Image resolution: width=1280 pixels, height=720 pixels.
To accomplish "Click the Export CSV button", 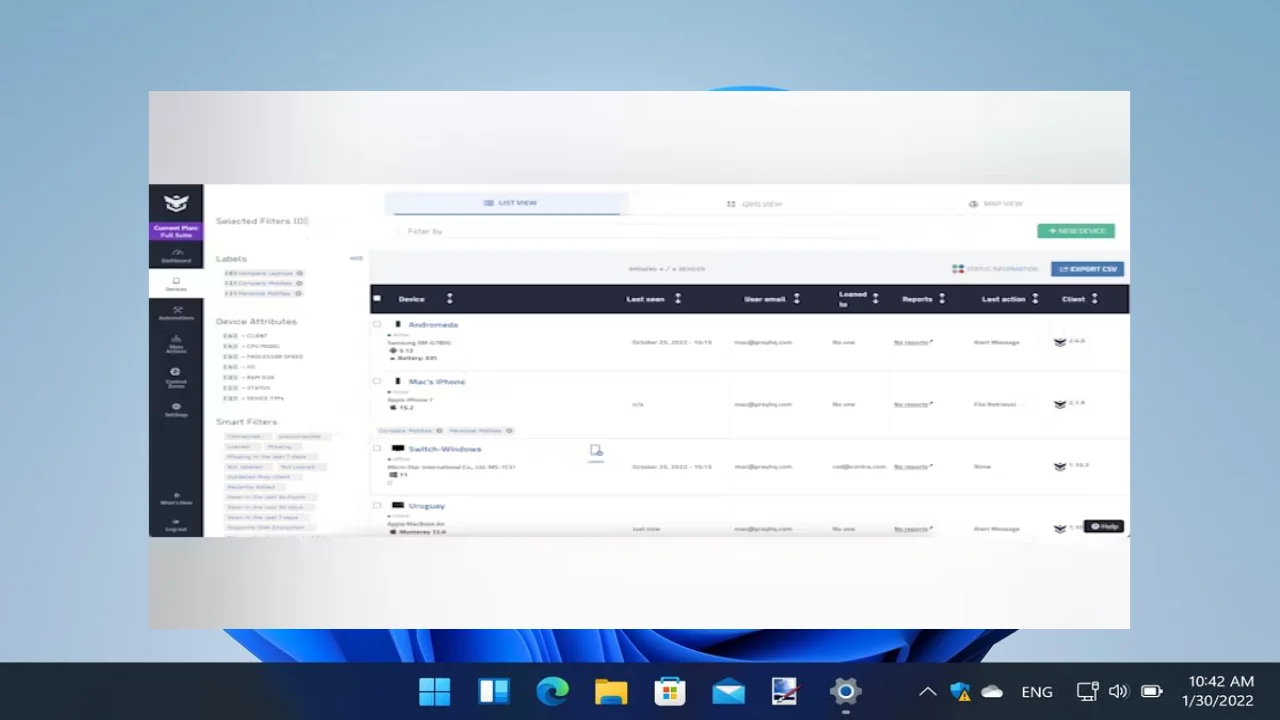I will pos(1088,269).
